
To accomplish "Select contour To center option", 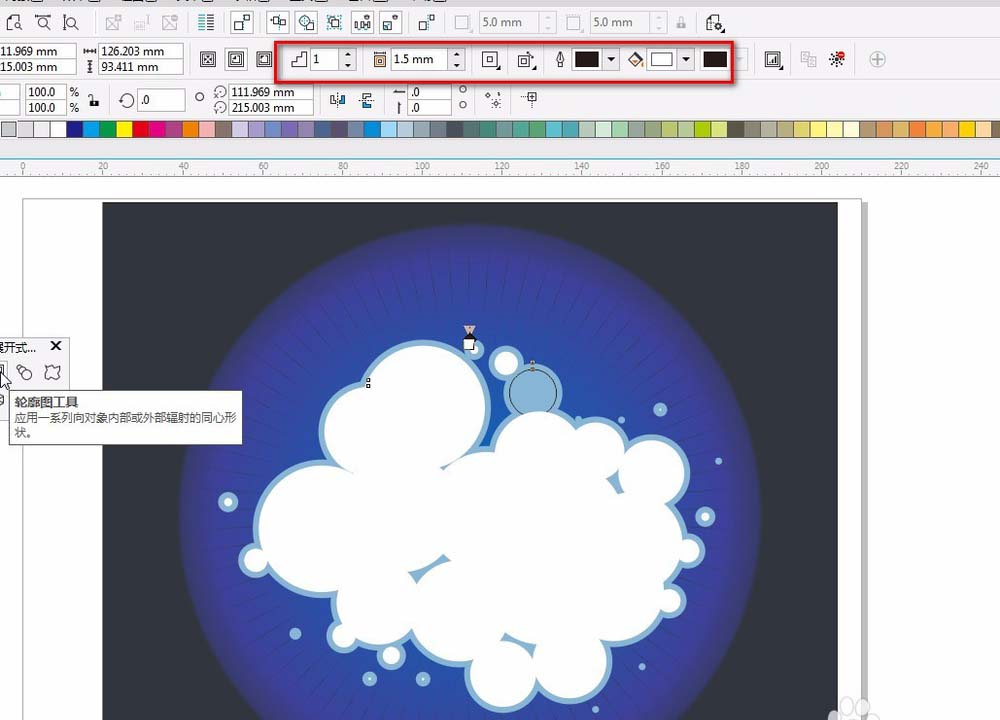I will pyautogui.click(x=208, y=59).
